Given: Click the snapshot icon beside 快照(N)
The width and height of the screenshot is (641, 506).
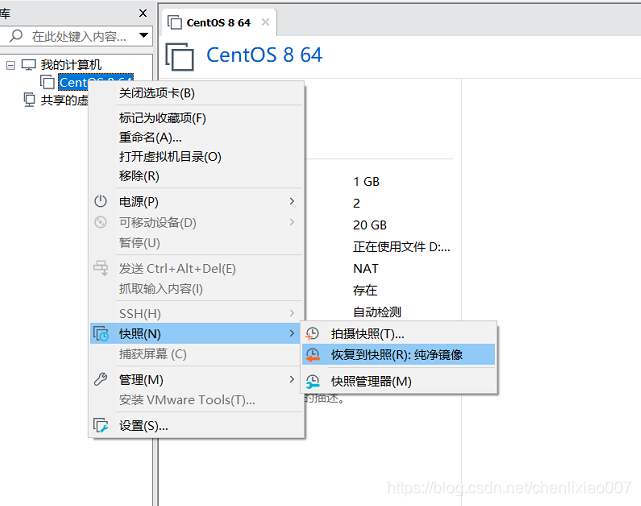Looking at the screenshot, I should [x=101, y=334].
